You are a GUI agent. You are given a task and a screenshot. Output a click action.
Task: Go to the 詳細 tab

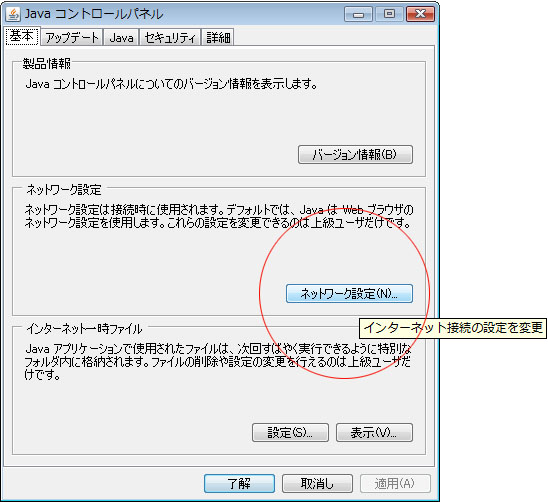coord(218,37)
